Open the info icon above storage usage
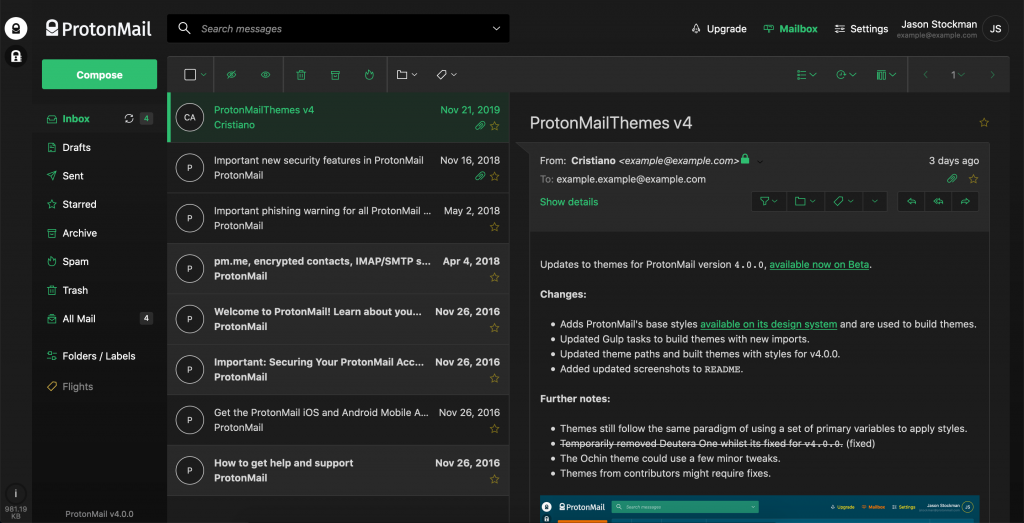 tap(16, 494)
